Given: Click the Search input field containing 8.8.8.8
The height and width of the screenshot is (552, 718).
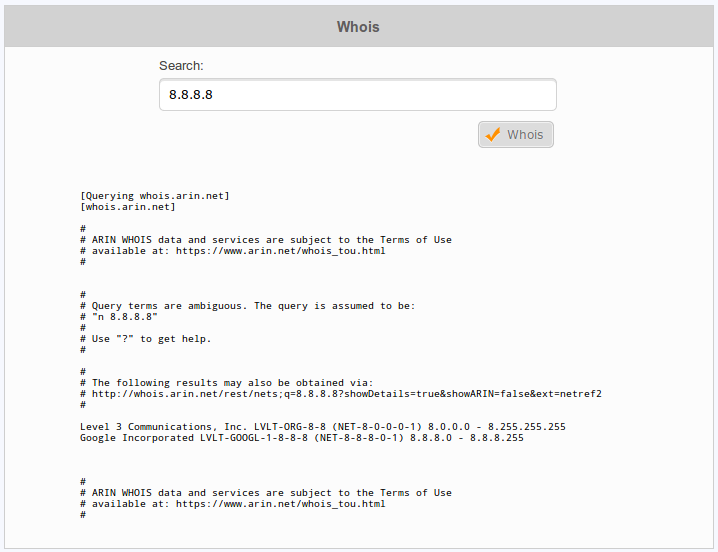Looking at the screenshot, I should pos(358,94).
